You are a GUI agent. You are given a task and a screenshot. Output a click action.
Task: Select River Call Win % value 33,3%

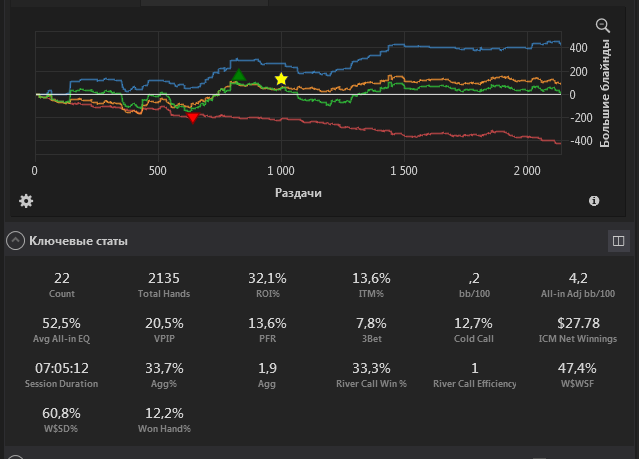coord(371,368)
